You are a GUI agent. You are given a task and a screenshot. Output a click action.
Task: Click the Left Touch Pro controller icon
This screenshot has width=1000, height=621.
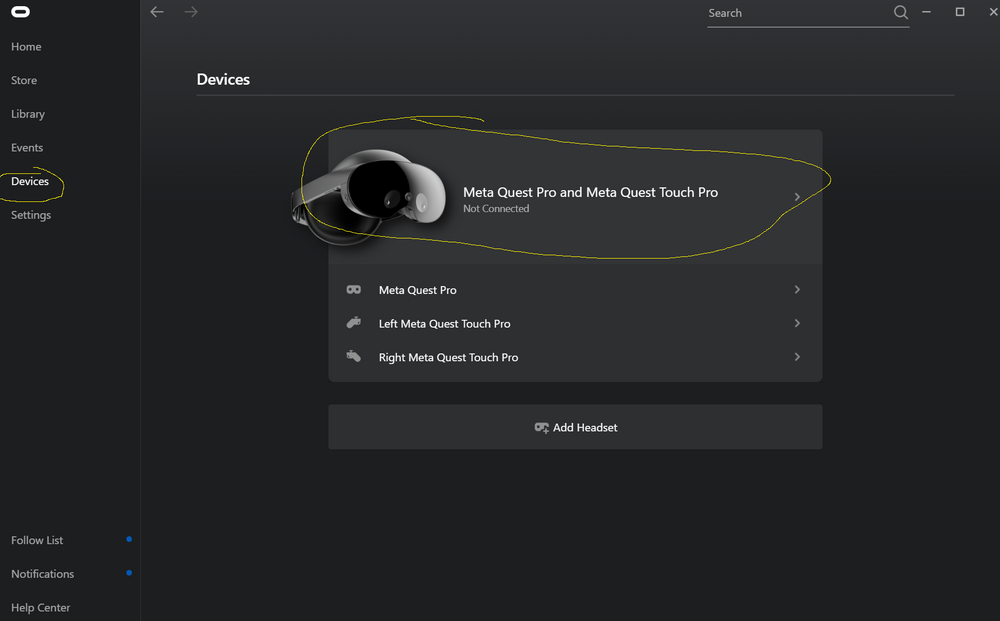[x=353, y=323]
